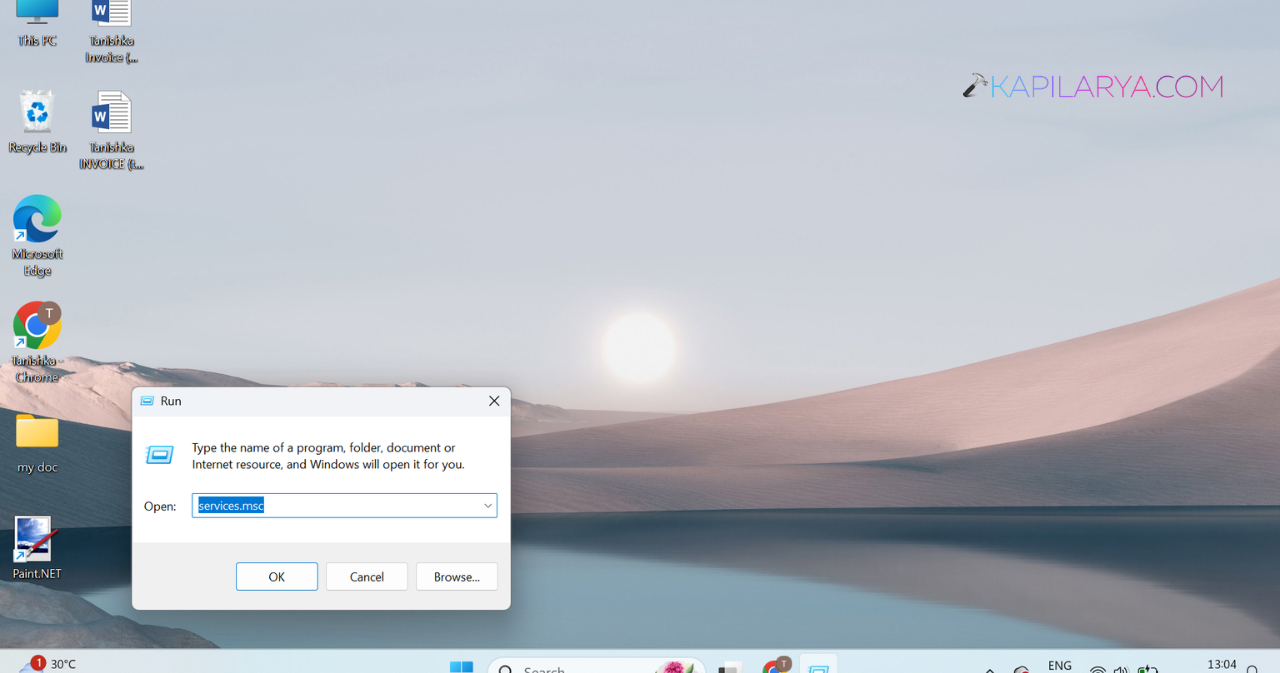
Task: Close the Run dialog
Action: (x=494, y=401)
